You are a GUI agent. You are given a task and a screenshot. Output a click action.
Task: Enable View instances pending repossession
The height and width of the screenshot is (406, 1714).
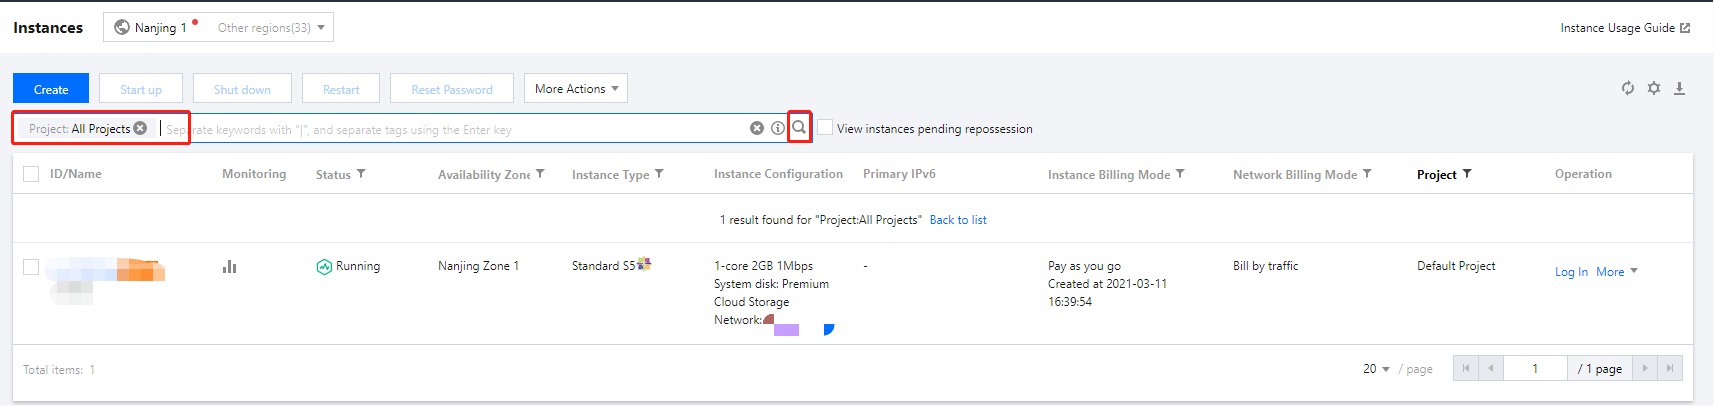825,128
